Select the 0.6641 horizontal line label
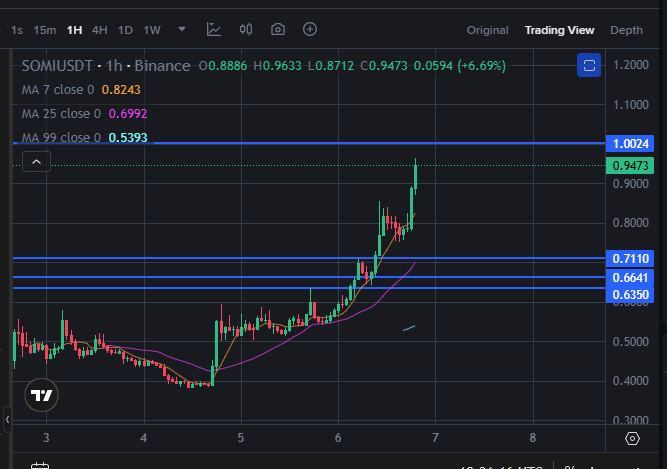This screenshot has width=667, height=469. [630, 278]
